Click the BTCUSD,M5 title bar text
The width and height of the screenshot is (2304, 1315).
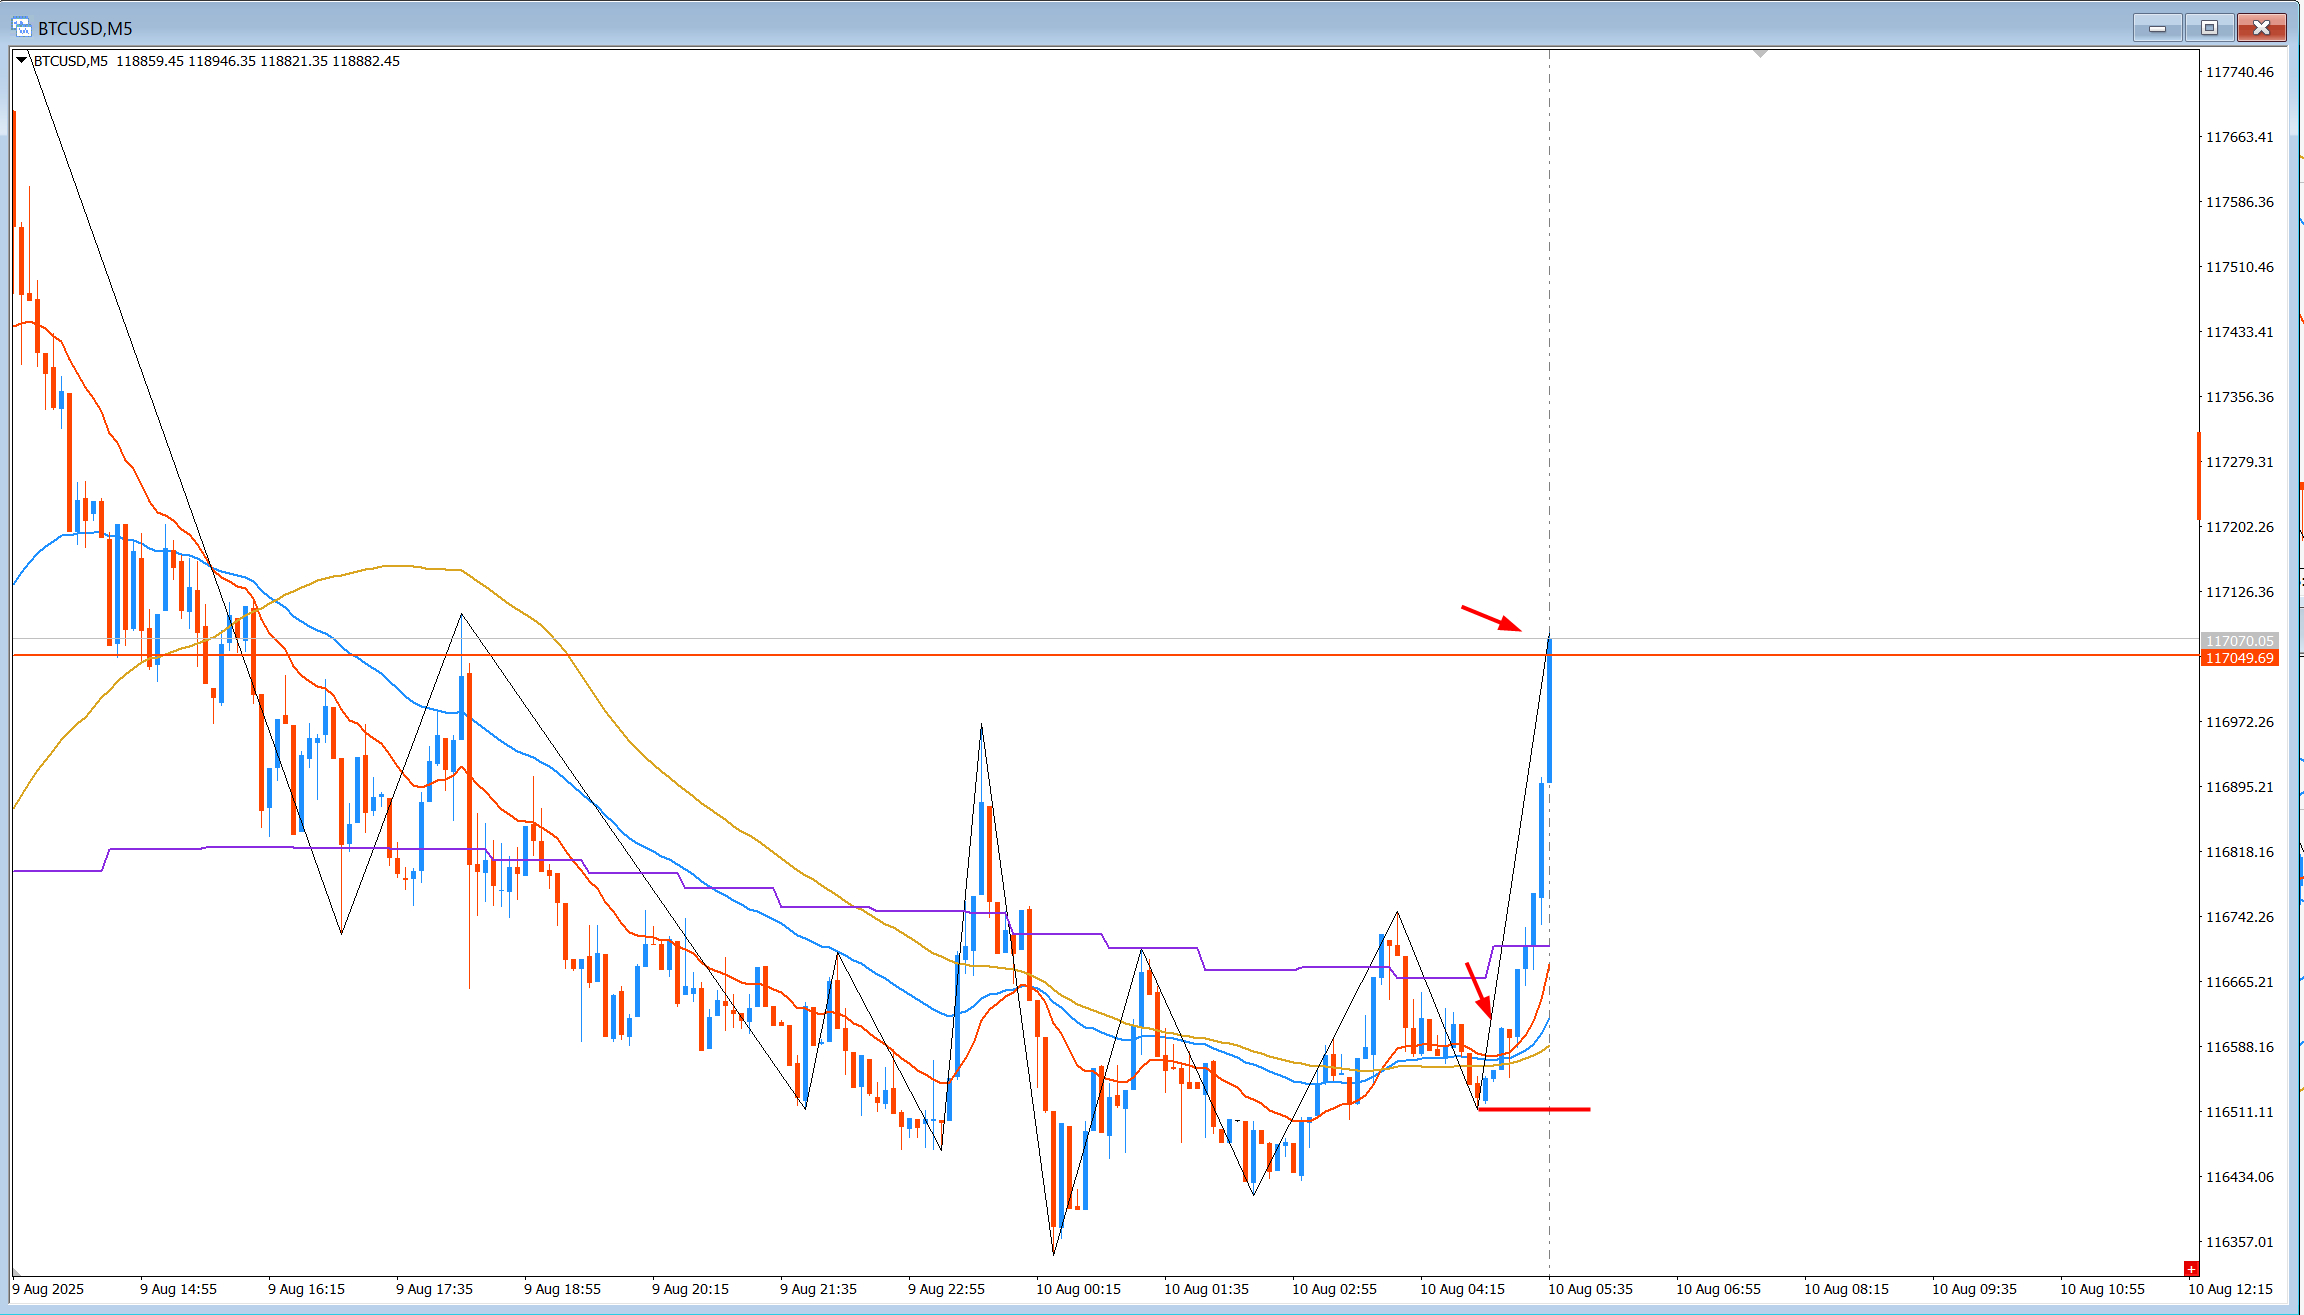[85, 29]
